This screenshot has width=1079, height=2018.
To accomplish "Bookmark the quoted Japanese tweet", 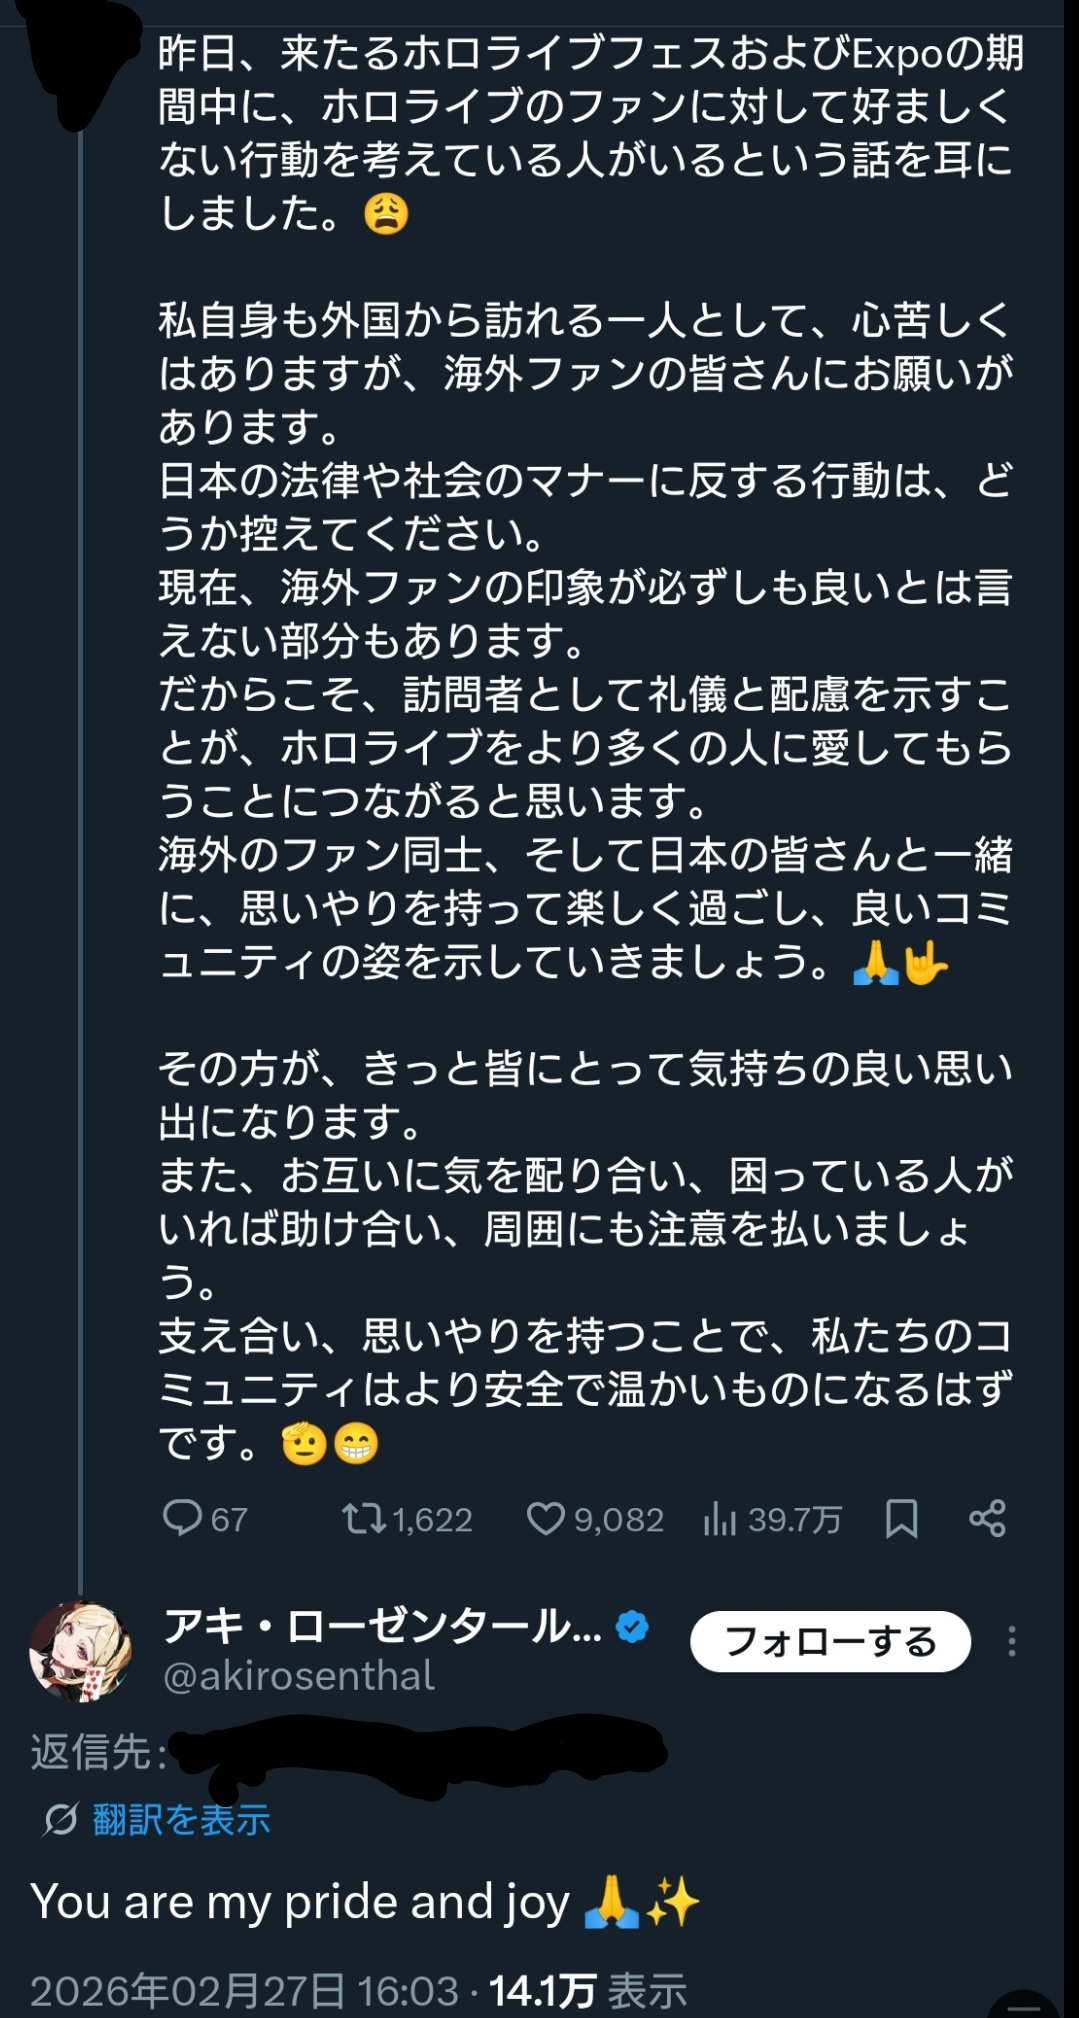I will pos(901,1519).
